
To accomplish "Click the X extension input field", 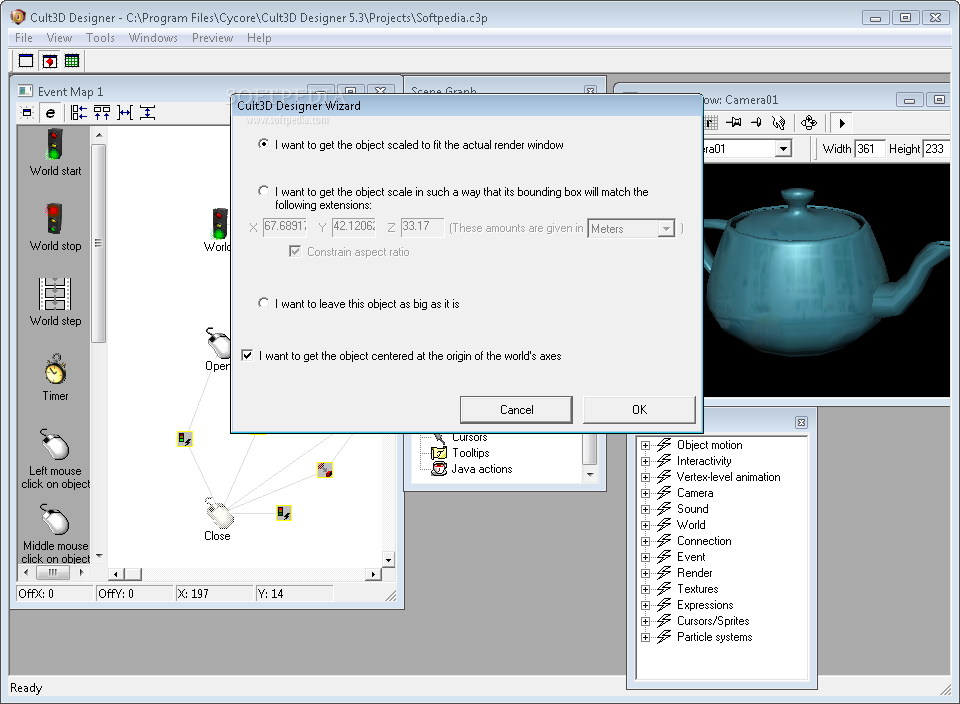I will pyautogui.click(x=285, y=227).
